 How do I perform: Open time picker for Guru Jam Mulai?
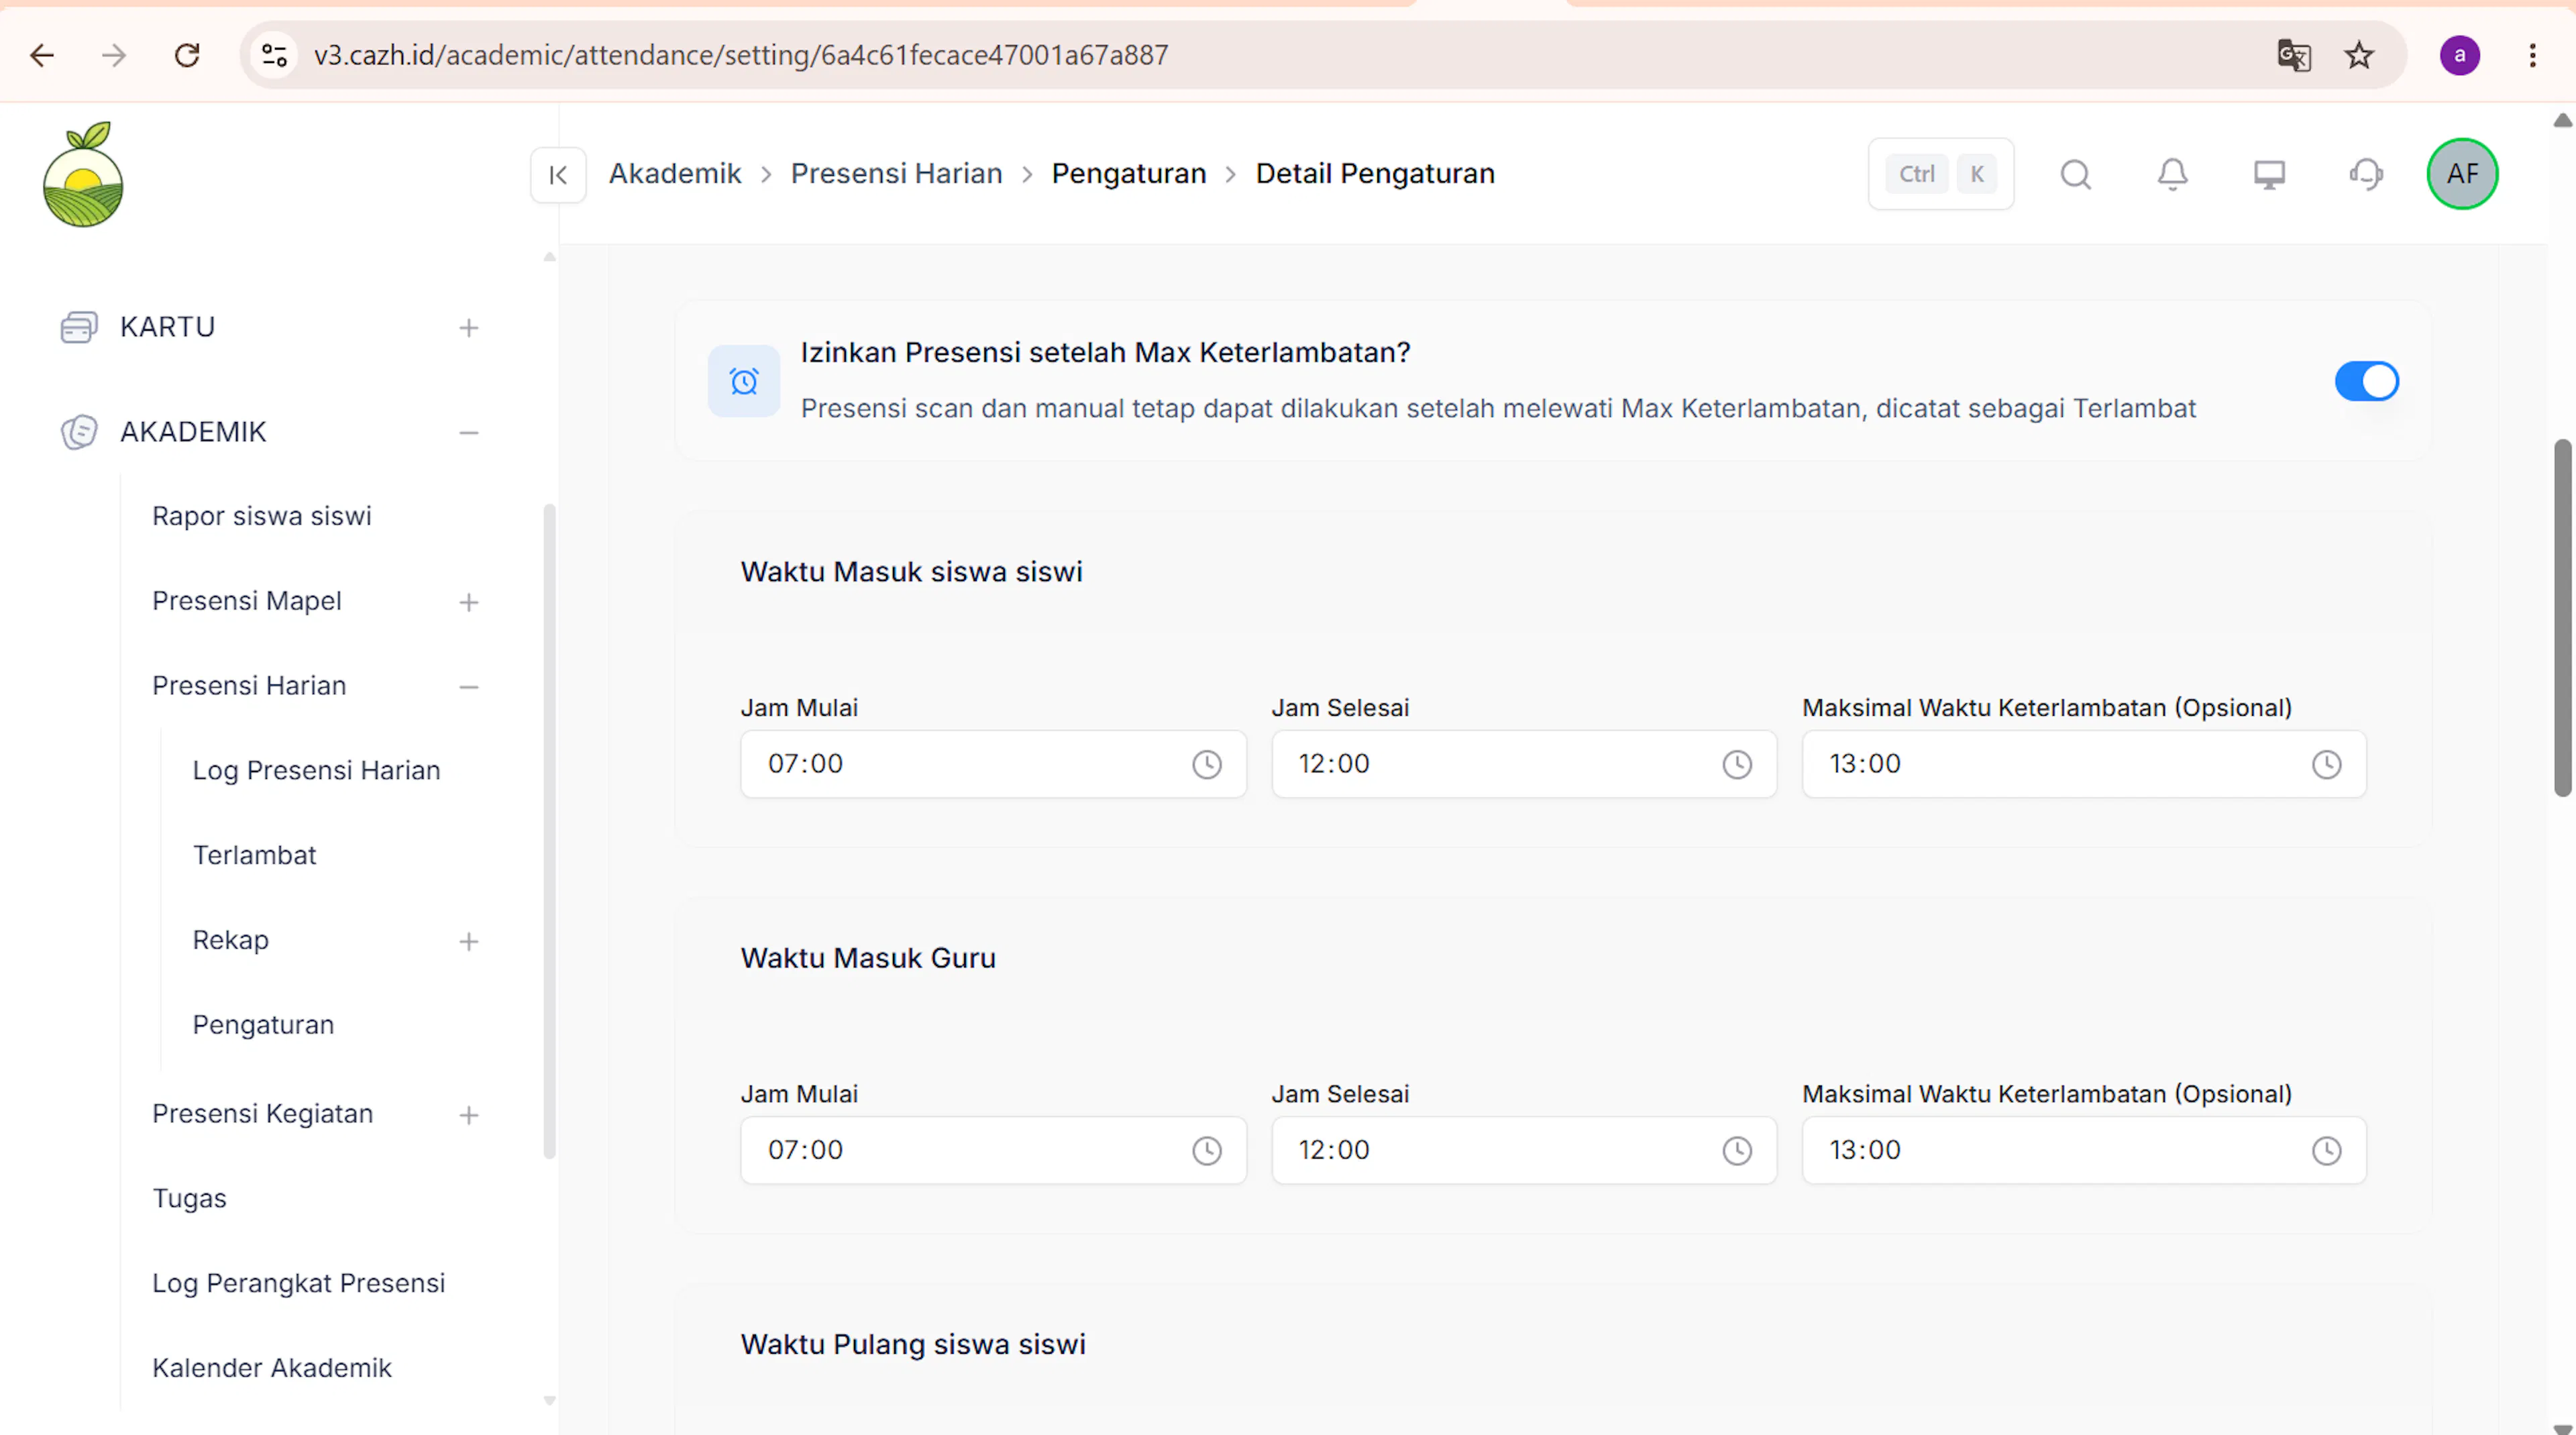coord(1207,1151)
